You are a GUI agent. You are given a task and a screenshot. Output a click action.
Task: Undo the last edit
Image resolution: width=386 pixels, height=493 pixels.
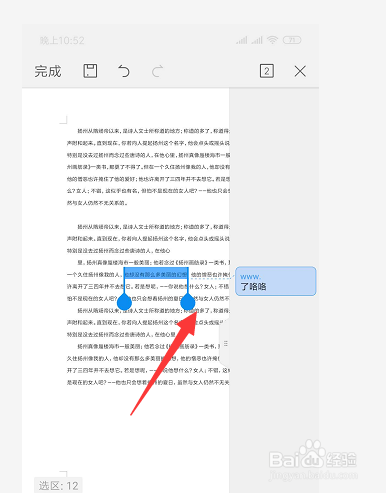pos(124,71)
